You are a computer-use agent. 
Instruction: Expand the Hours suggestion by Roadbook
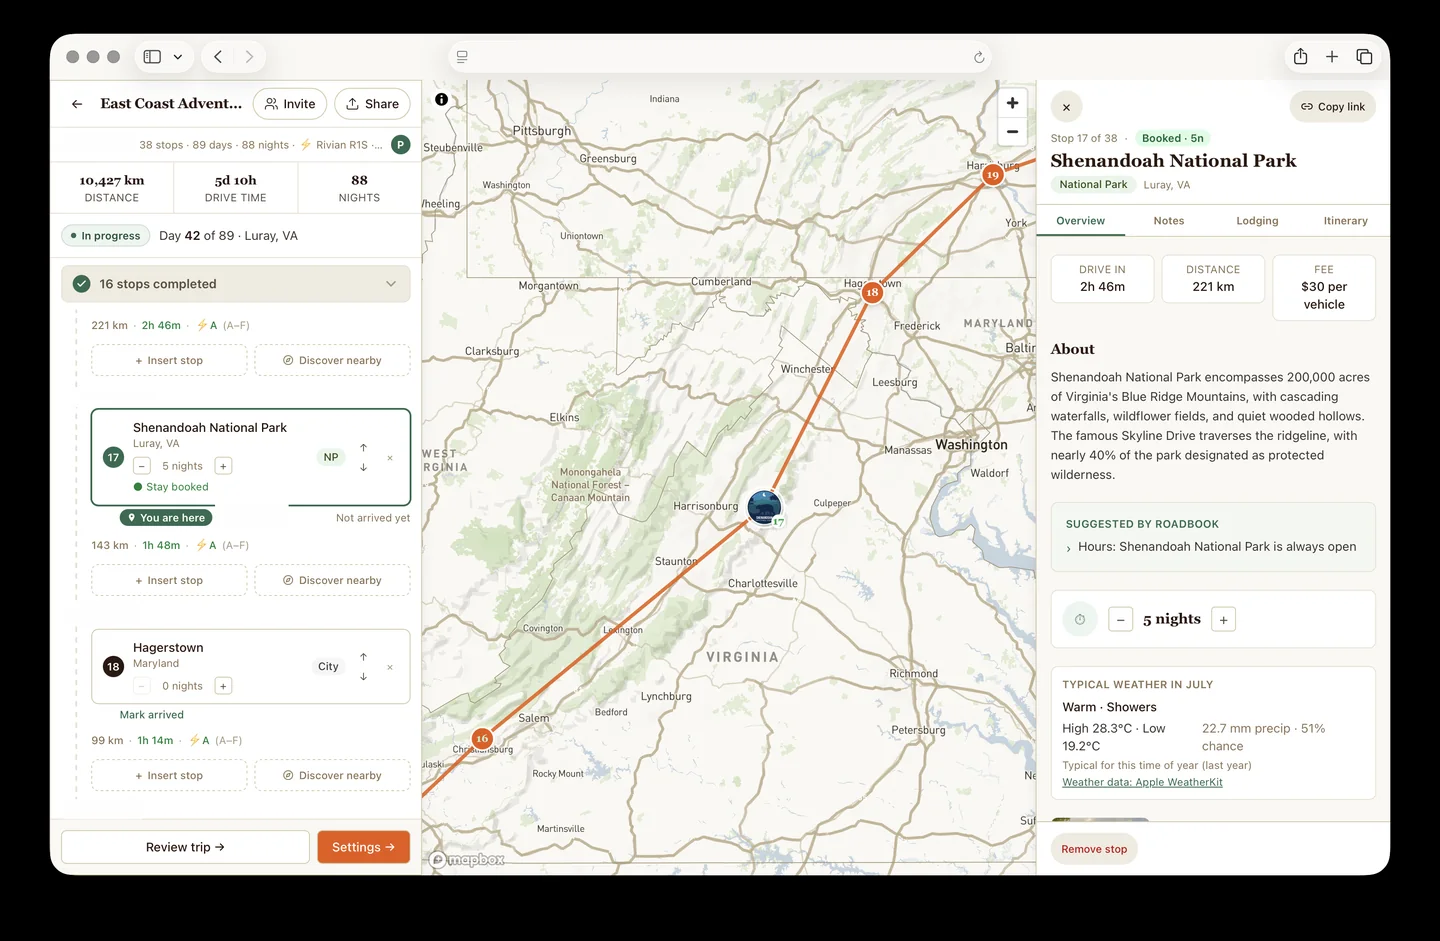1211,547
